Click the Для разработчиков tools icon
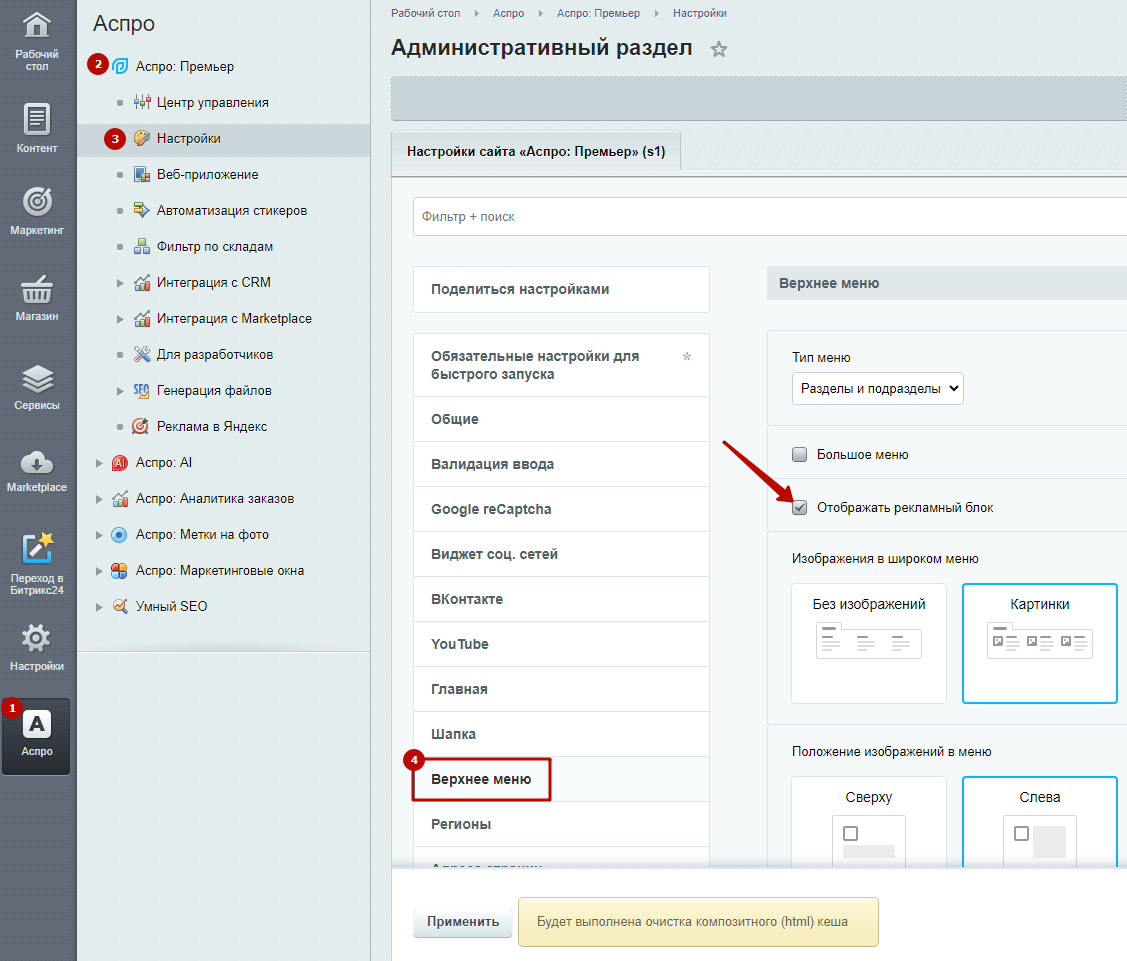1127x961 pixels. tap(142, 354)
